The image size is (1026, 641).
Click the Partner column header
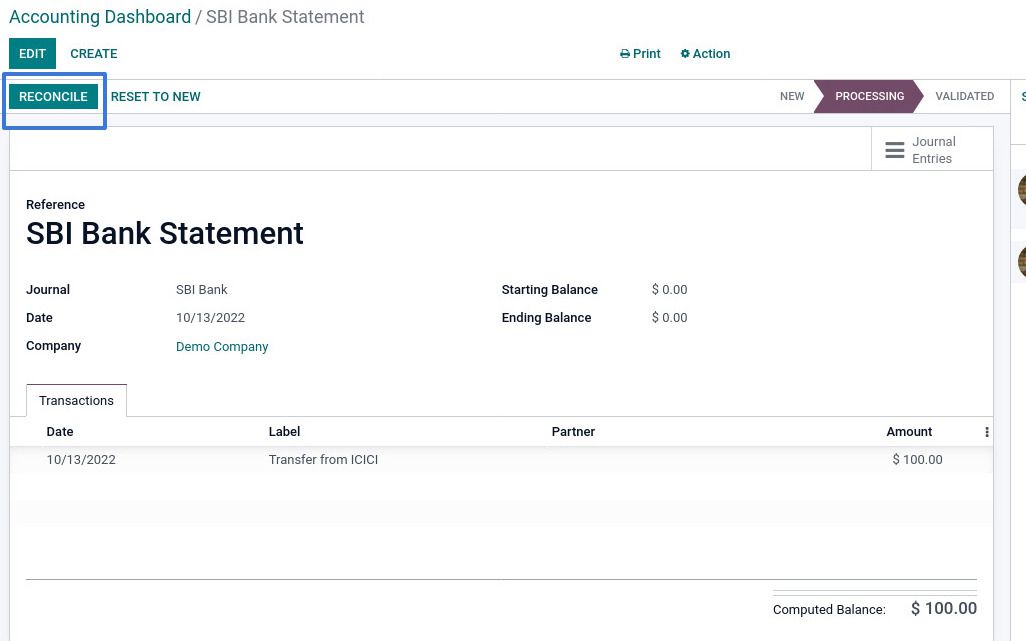[573, 432]
